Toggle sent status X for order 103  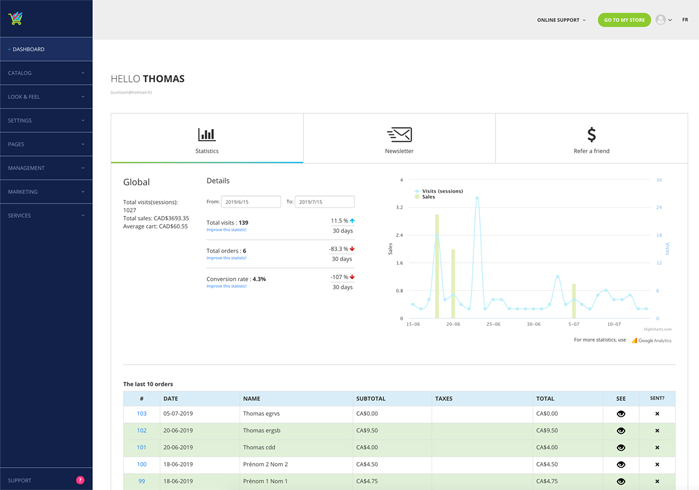[x=657, y=414]
